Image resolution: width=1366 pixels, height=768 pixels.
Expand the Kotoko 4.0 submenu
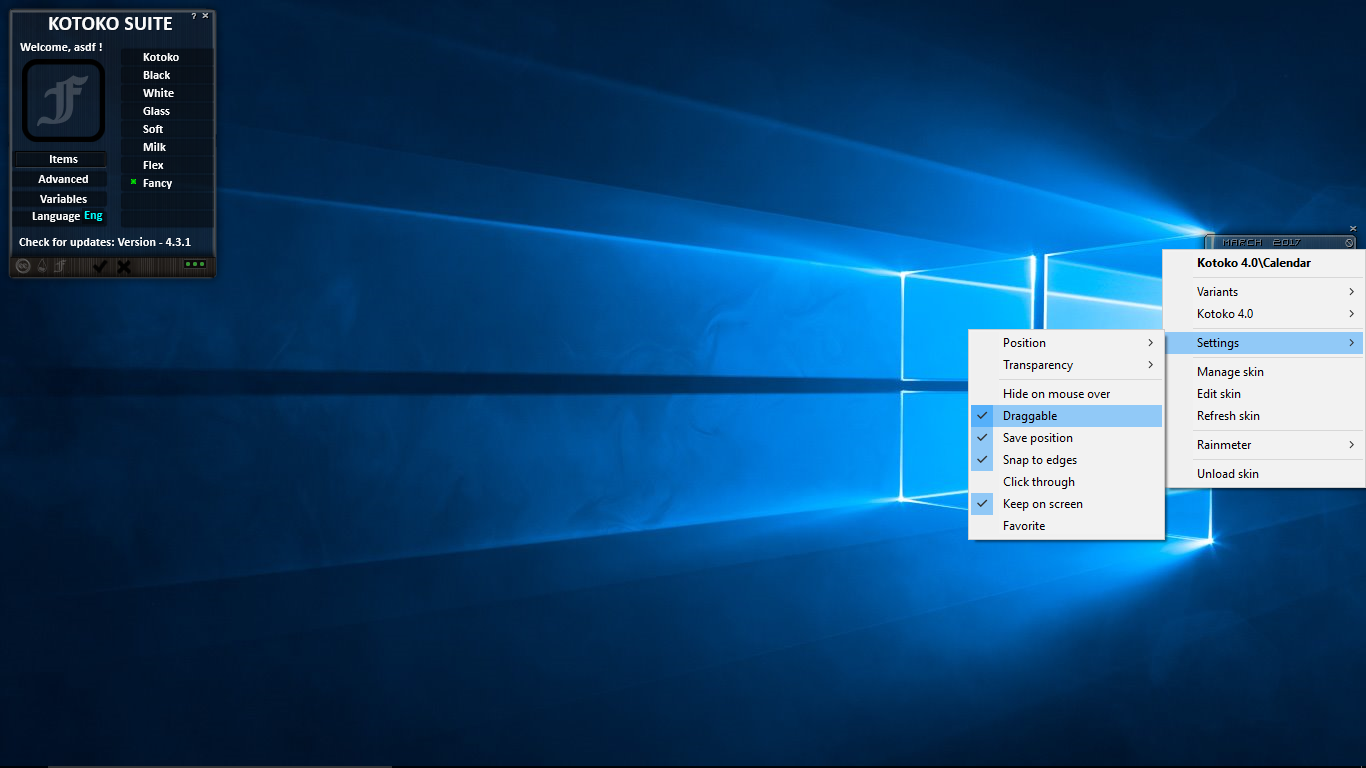pyautogui.click(x=1263, y=314)
